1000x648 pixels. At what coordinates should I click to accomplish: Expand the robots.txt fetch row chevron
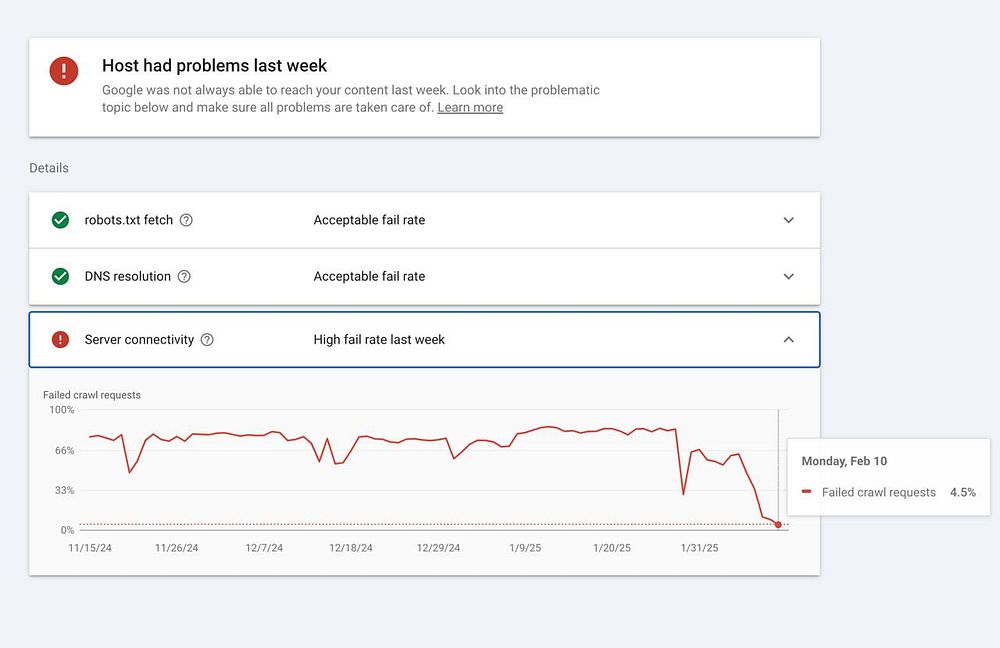pyautogui.click(x=788, y=220)
